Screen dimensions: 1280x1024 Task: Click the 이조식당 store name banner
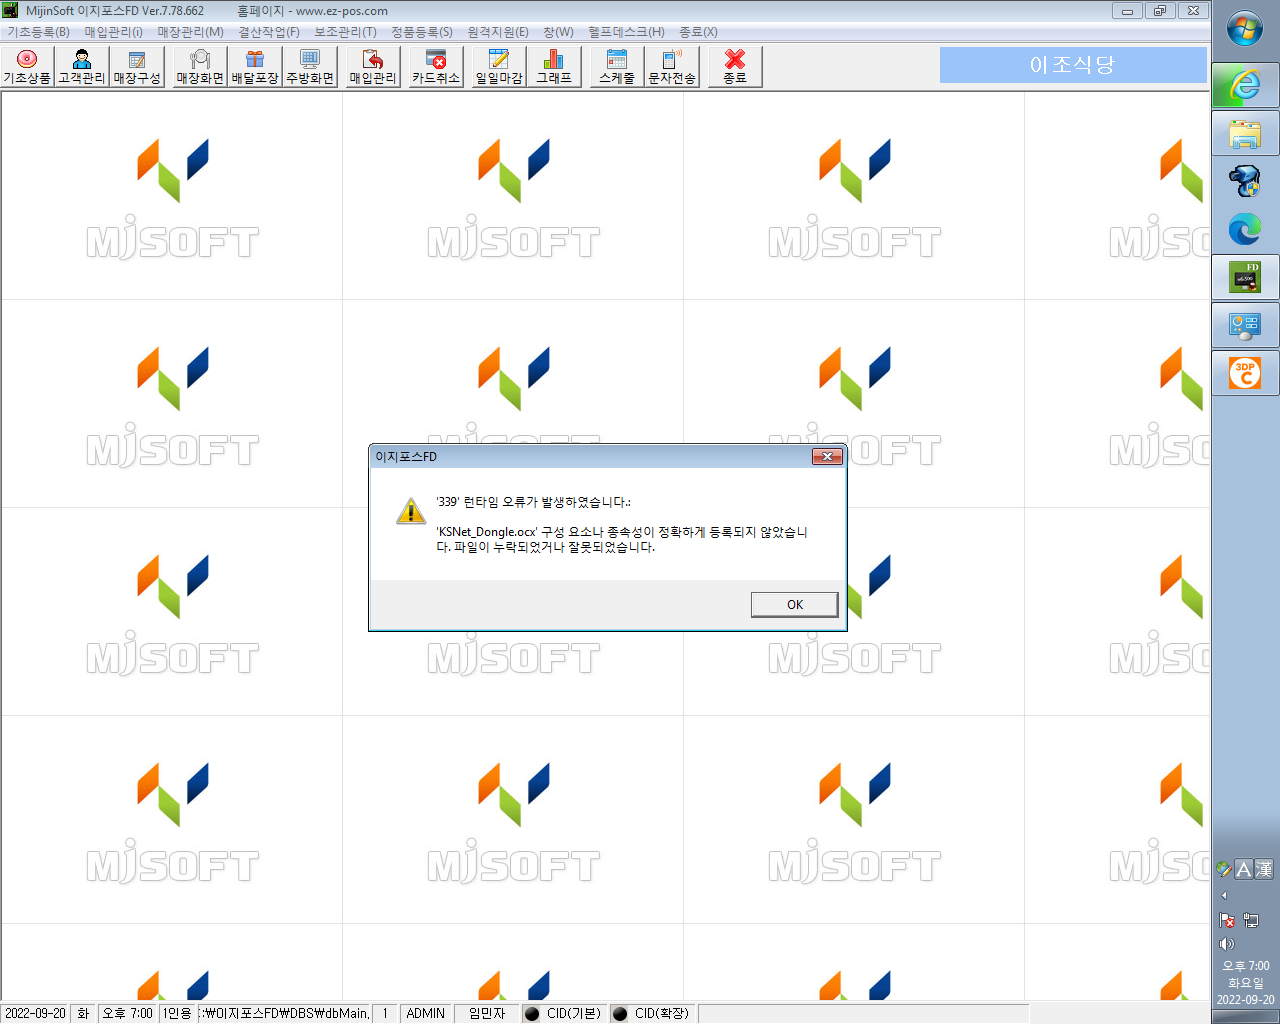(1073, 65)
